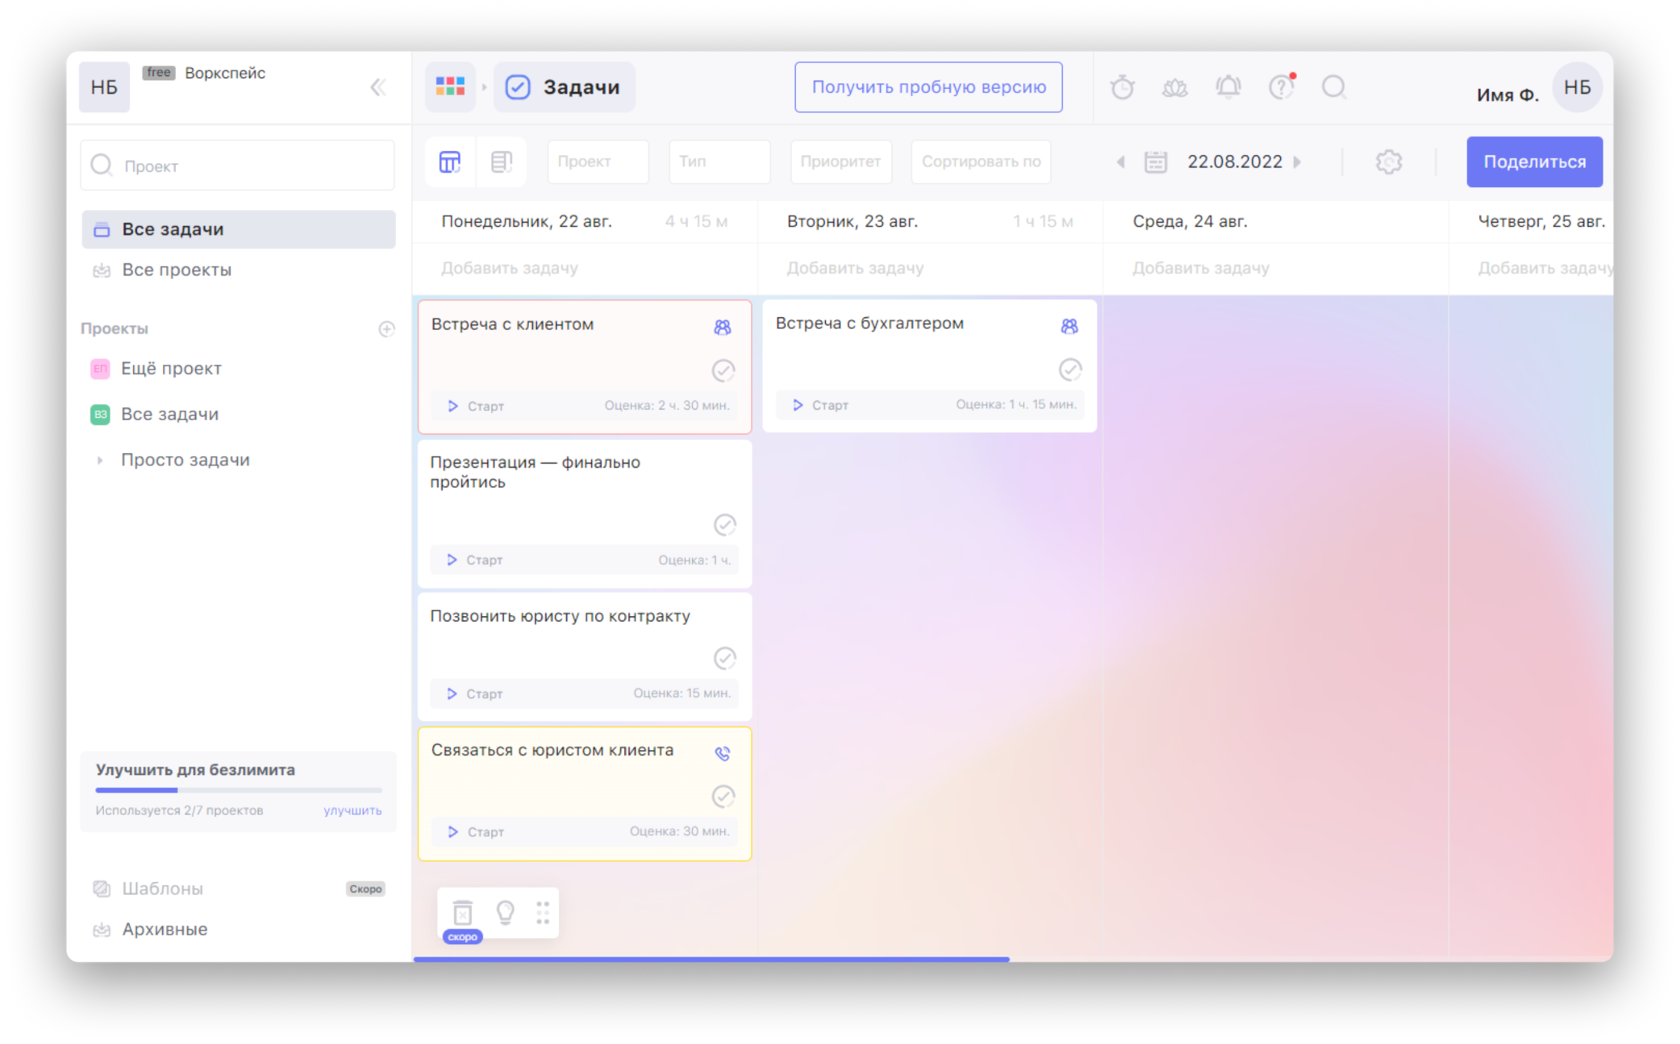Viewport: 1680px width, 1044px height.
Task: Click the улучшить link
Action: 352,811
